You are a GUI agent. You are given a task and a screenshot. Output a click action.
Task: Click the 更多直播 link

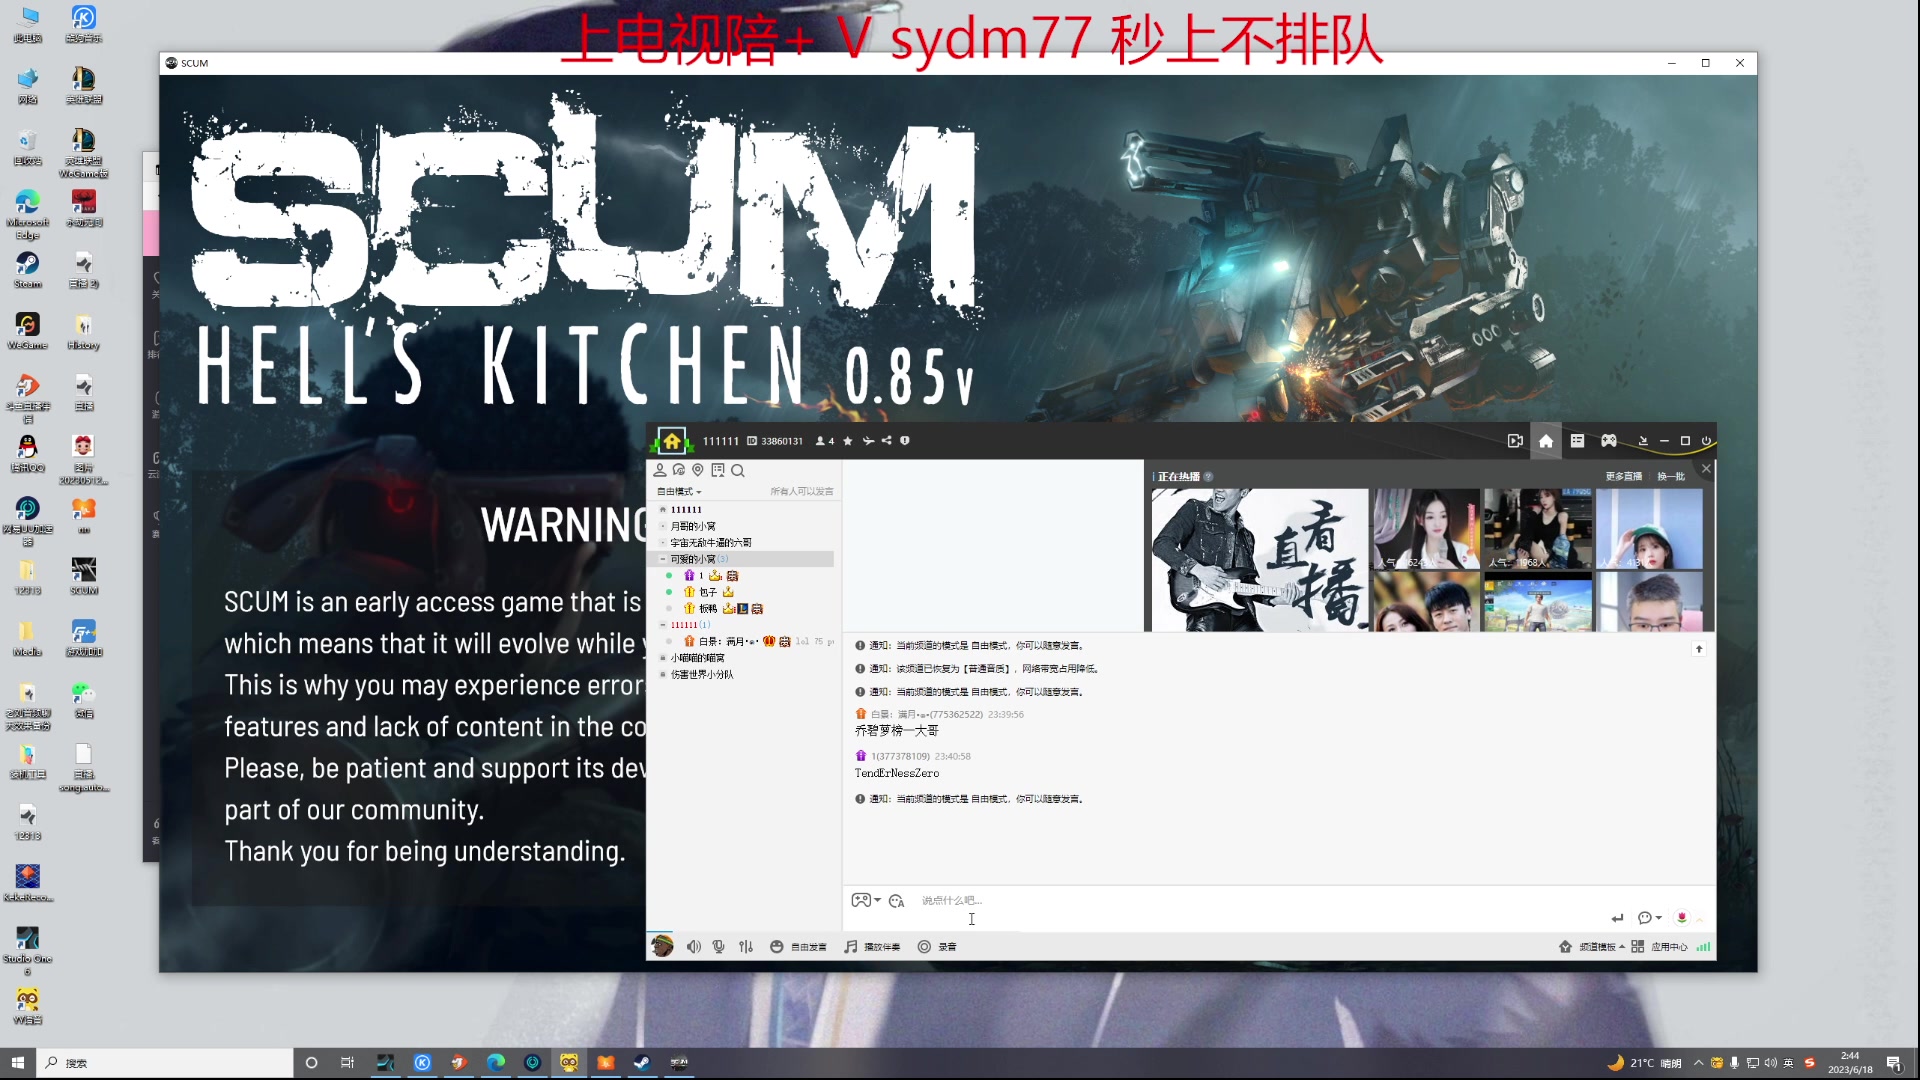[1623, 477]
